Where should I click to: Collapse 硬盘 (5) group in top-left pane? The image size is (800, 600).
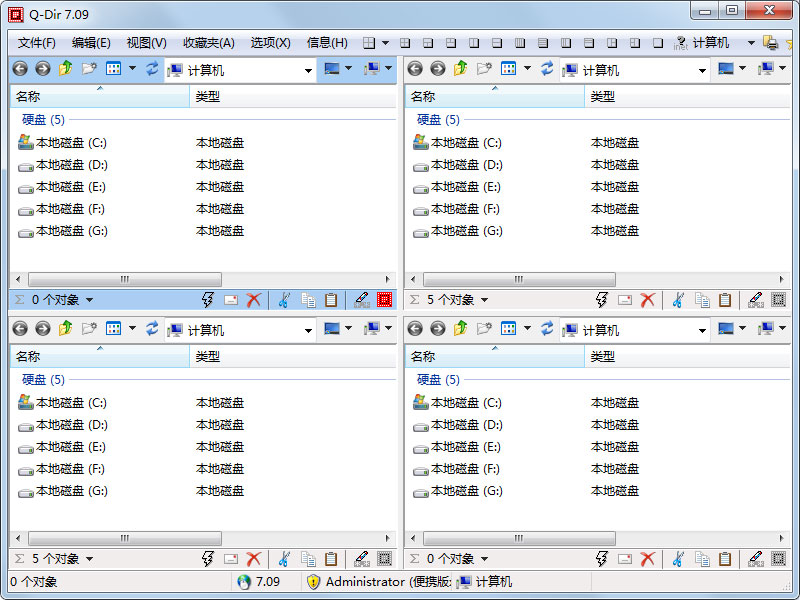43,120
